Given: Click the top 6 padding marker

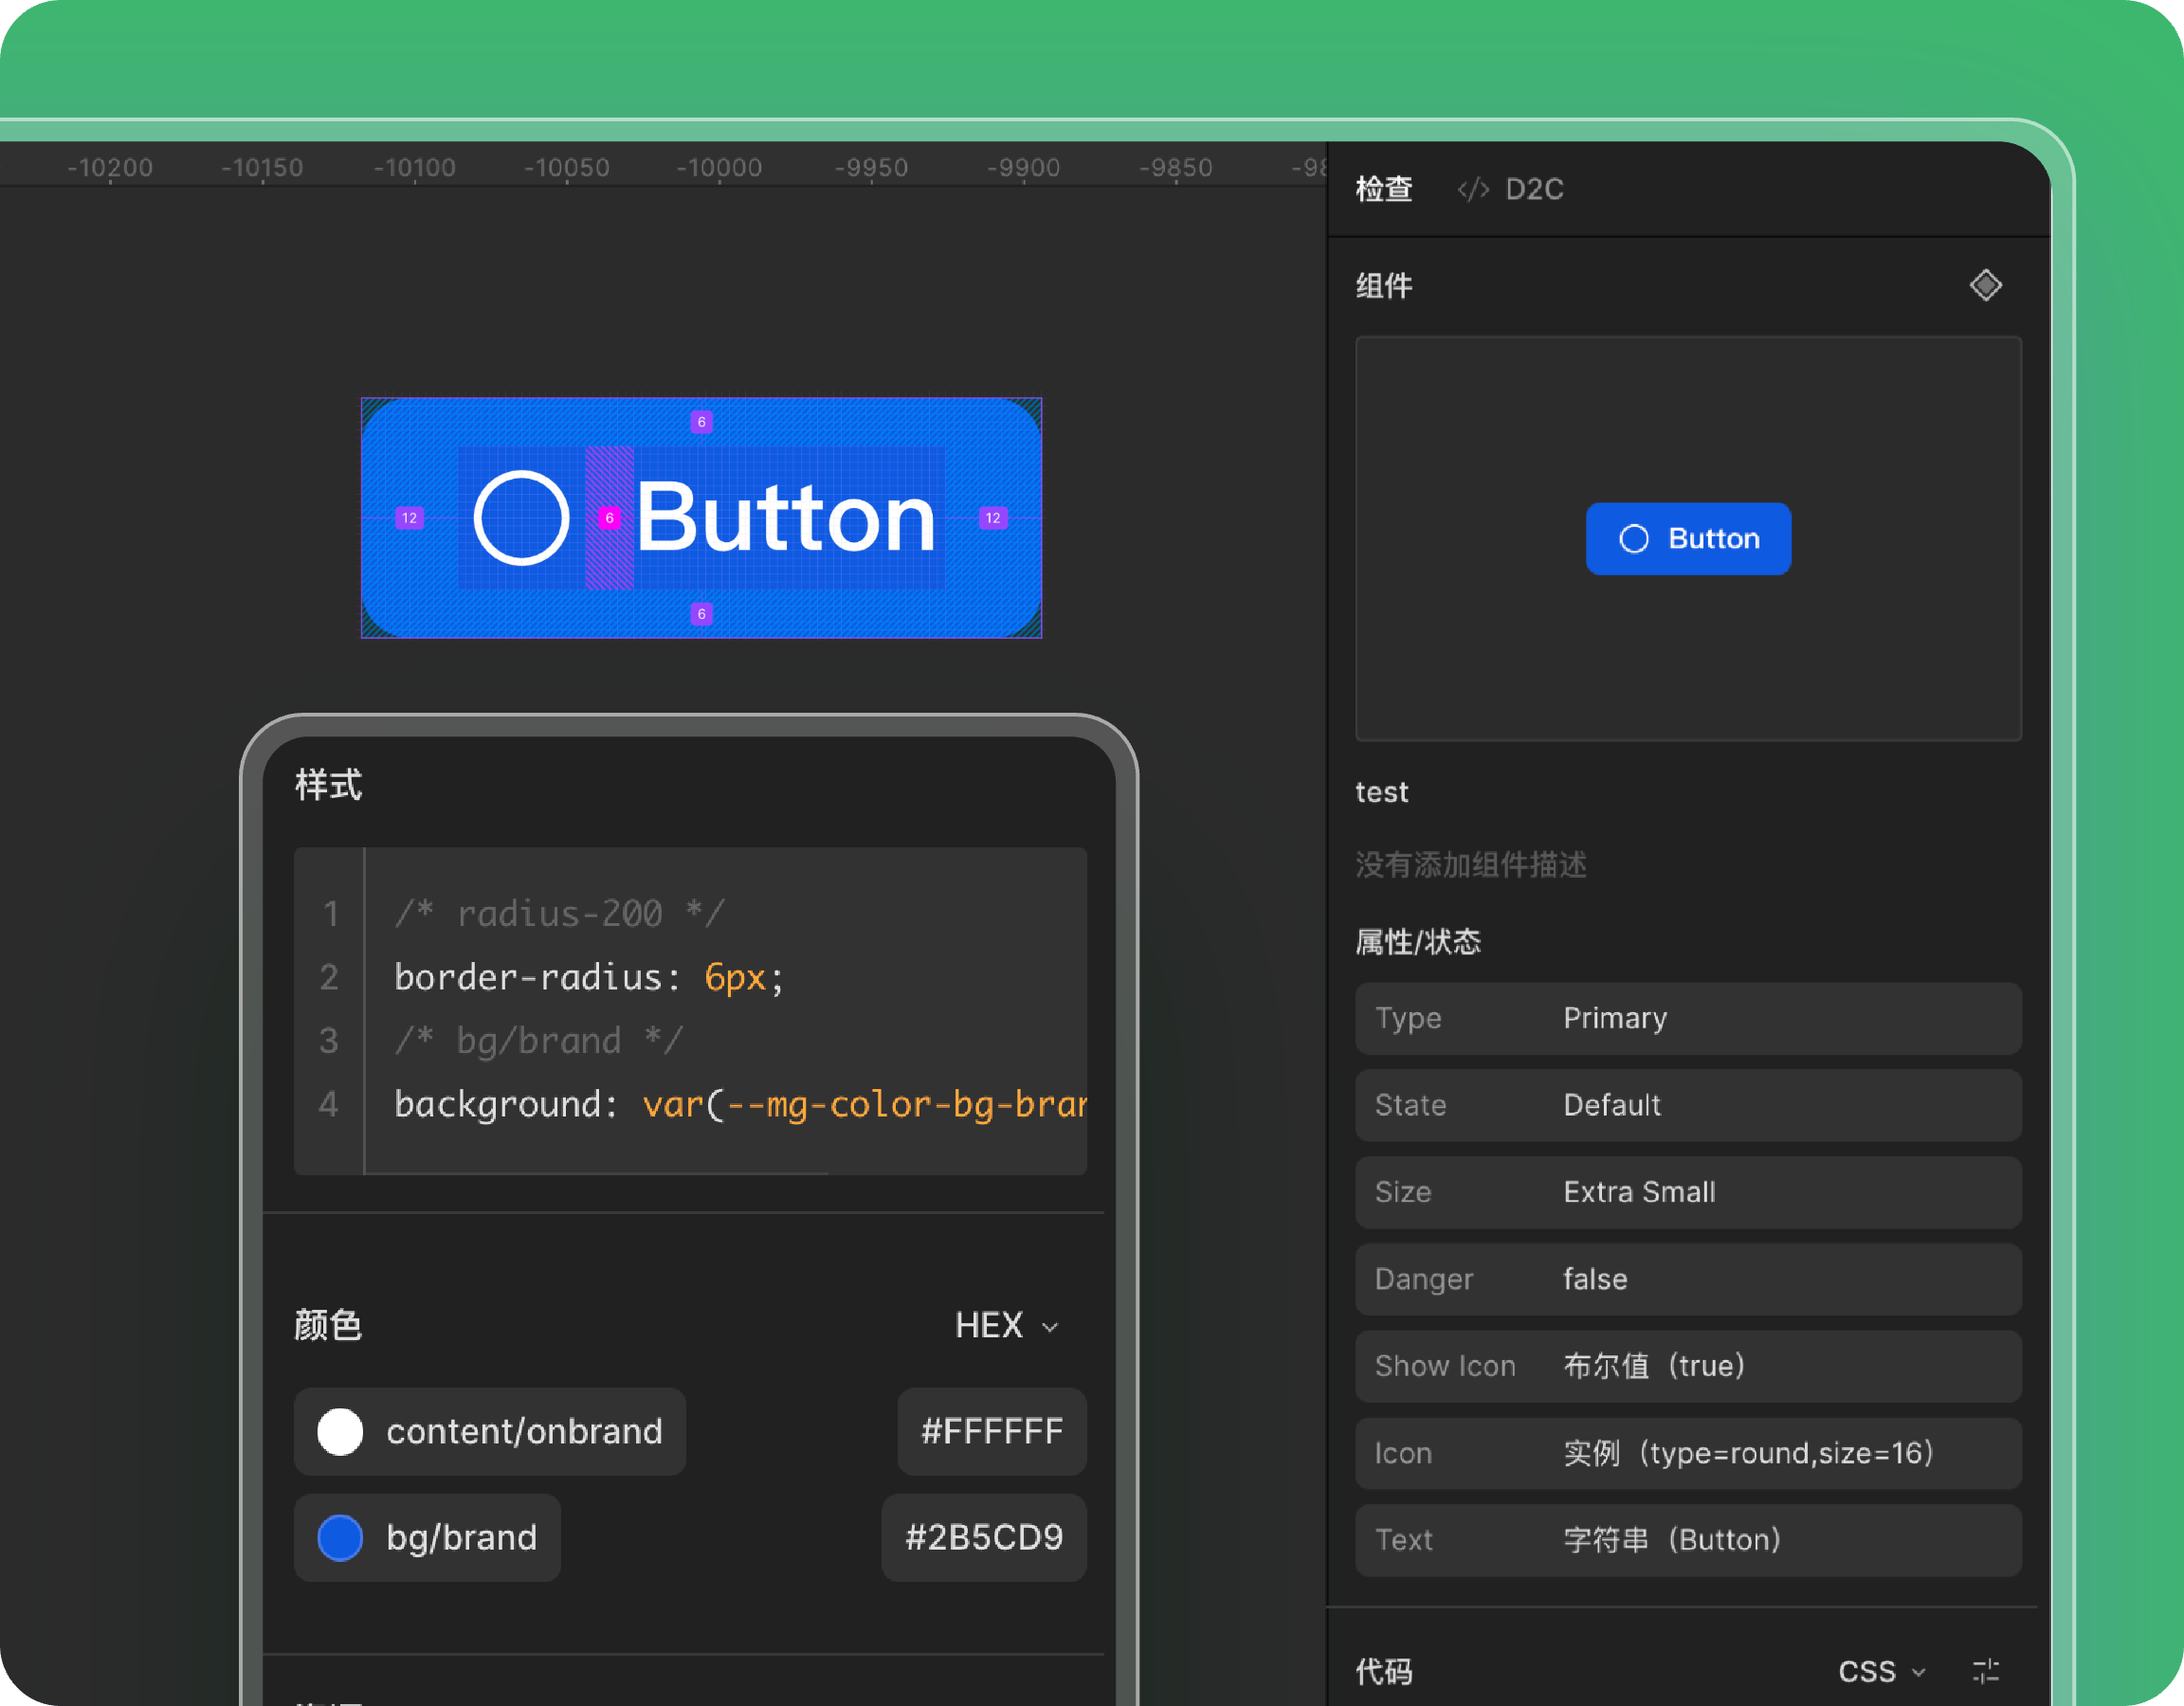Looking at the screenshot, I should point(701,422).
